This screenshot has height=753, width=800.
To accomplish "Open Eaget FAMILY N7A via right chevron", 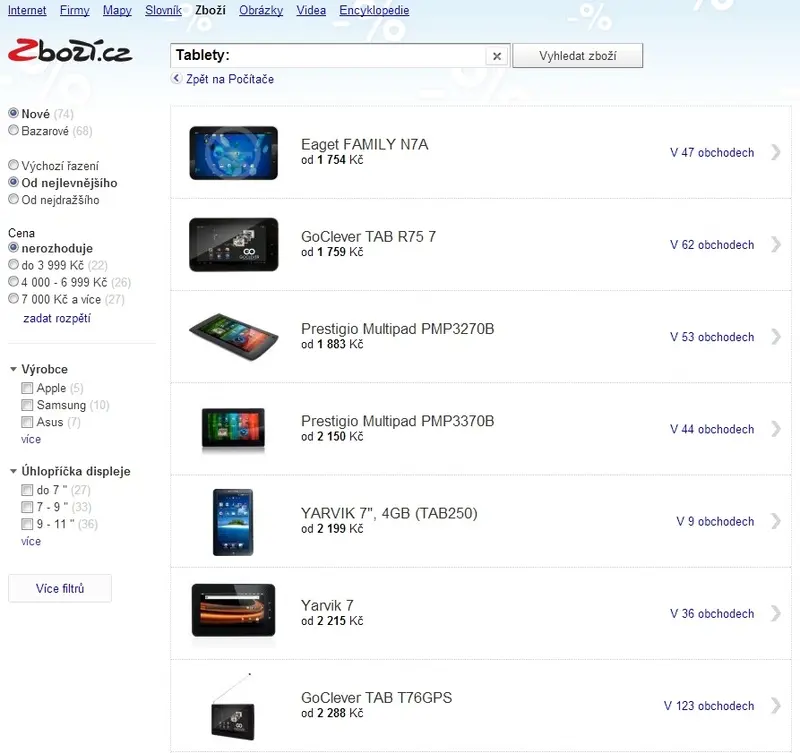I will 776,152.
